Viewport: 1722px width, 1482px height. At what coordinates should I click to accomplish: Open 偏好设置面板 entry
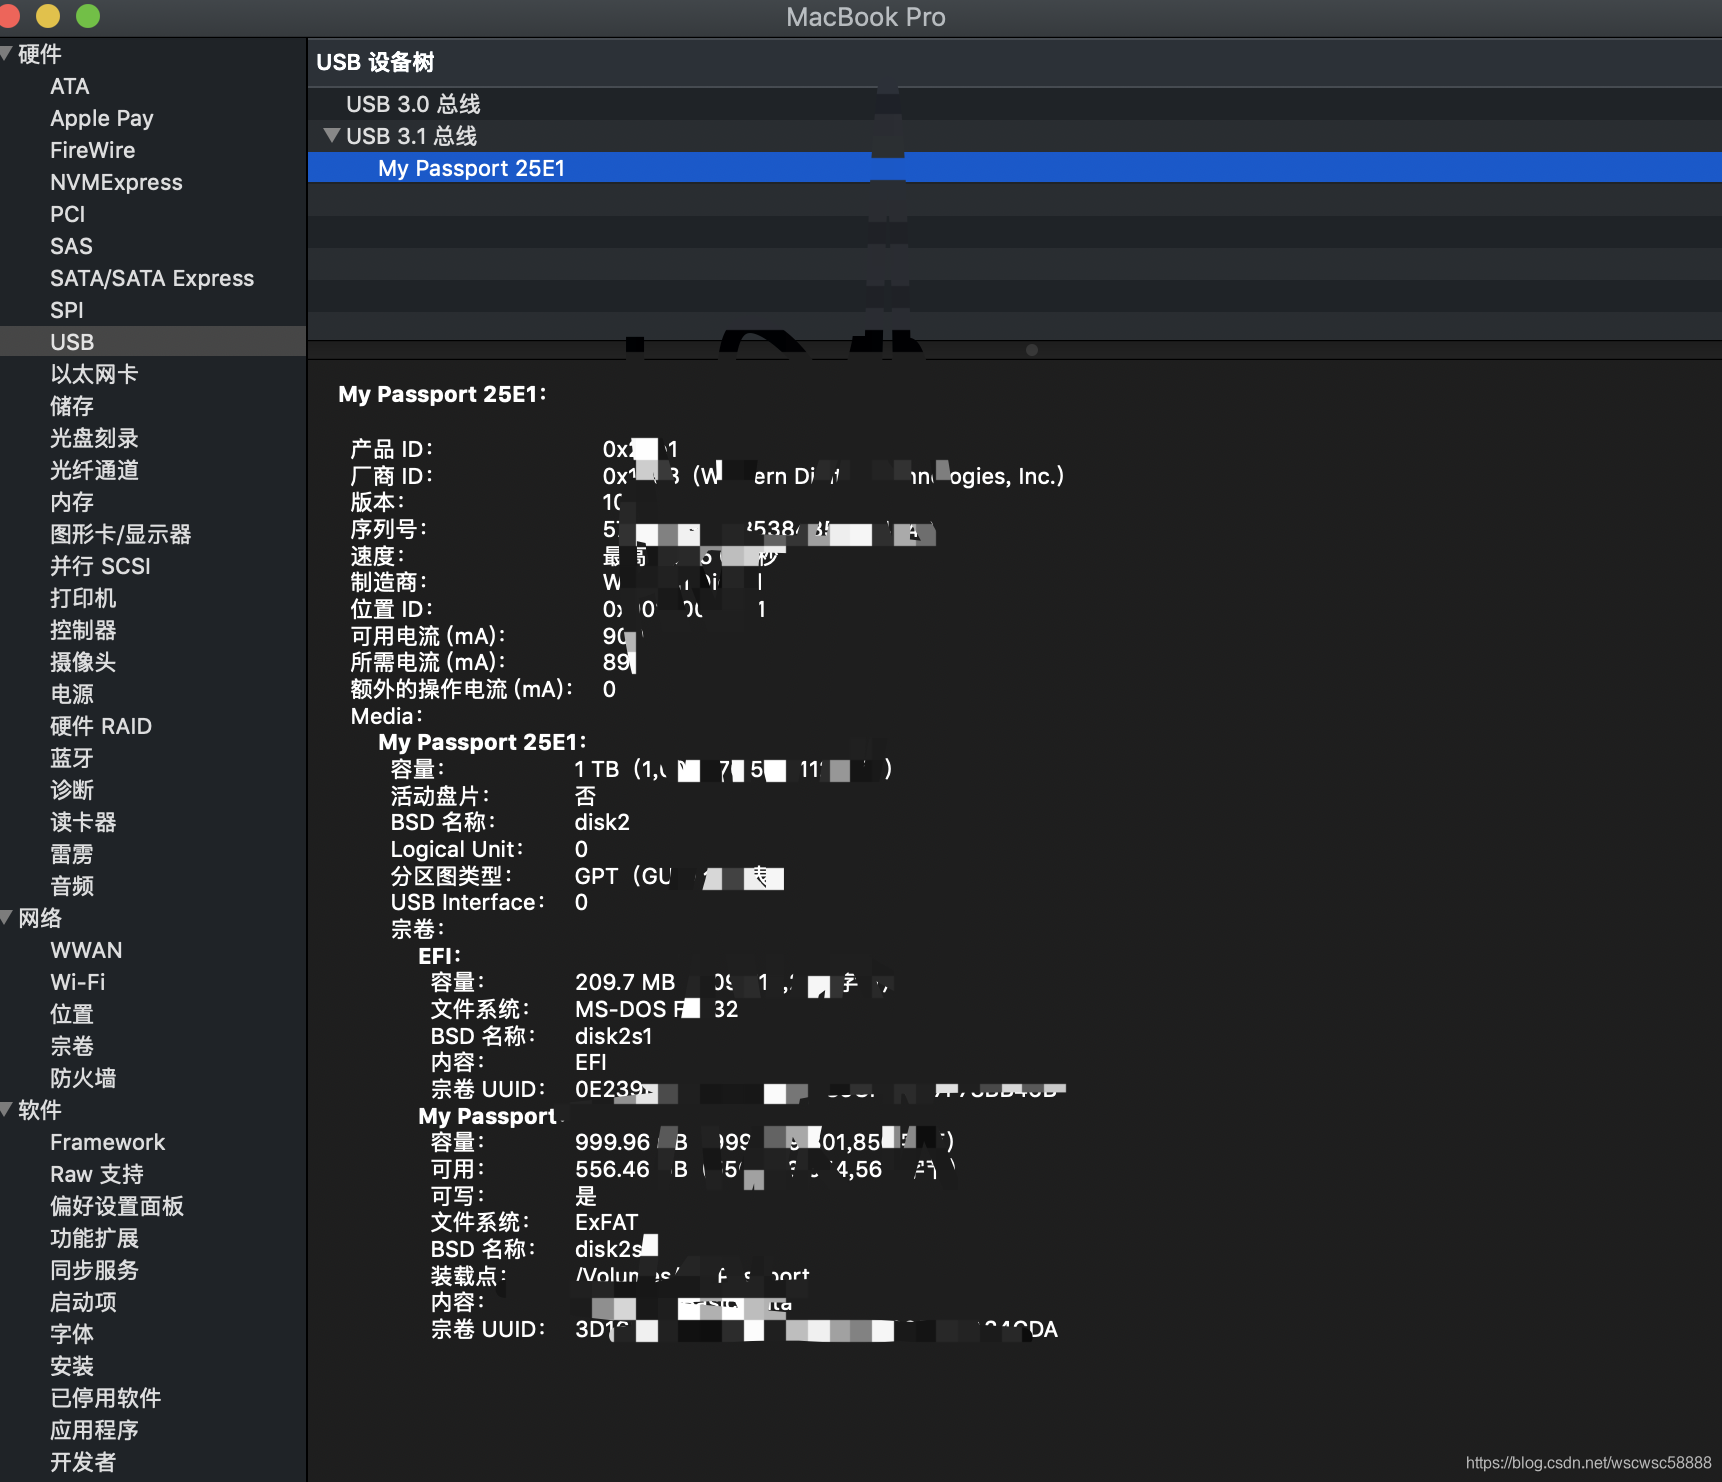pos(117,1206)
